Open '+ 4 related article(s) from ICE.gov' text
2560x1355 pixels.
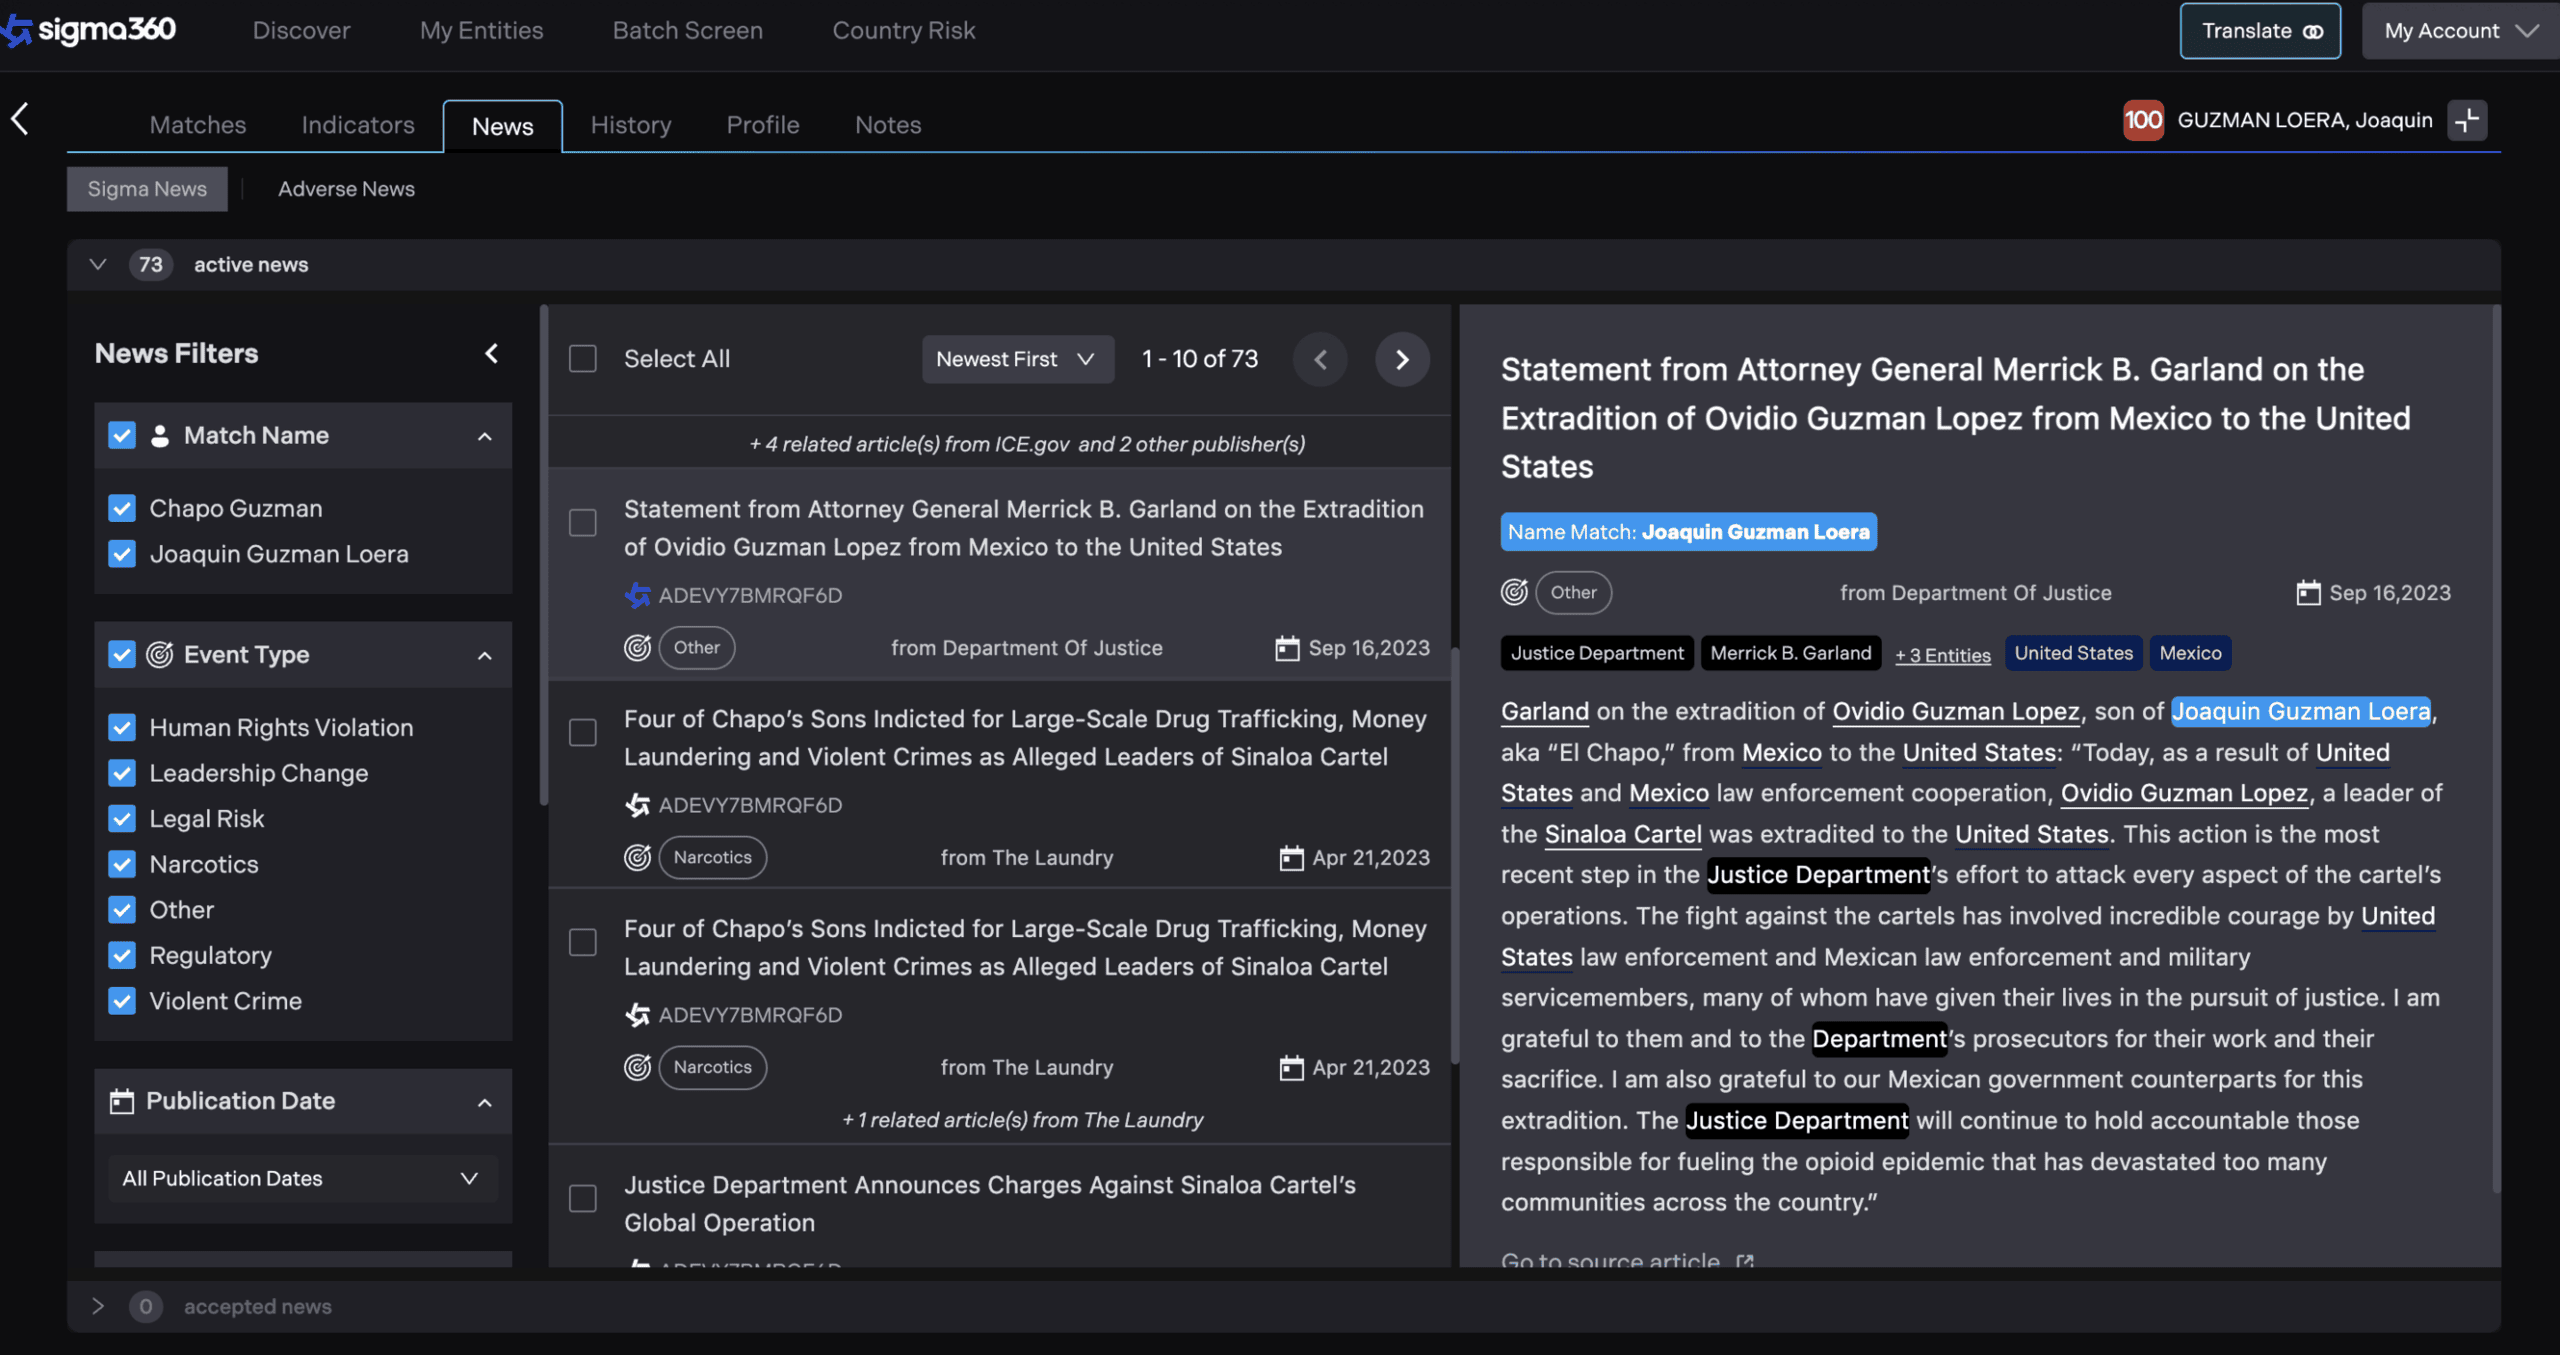[x=1027, y=444]
